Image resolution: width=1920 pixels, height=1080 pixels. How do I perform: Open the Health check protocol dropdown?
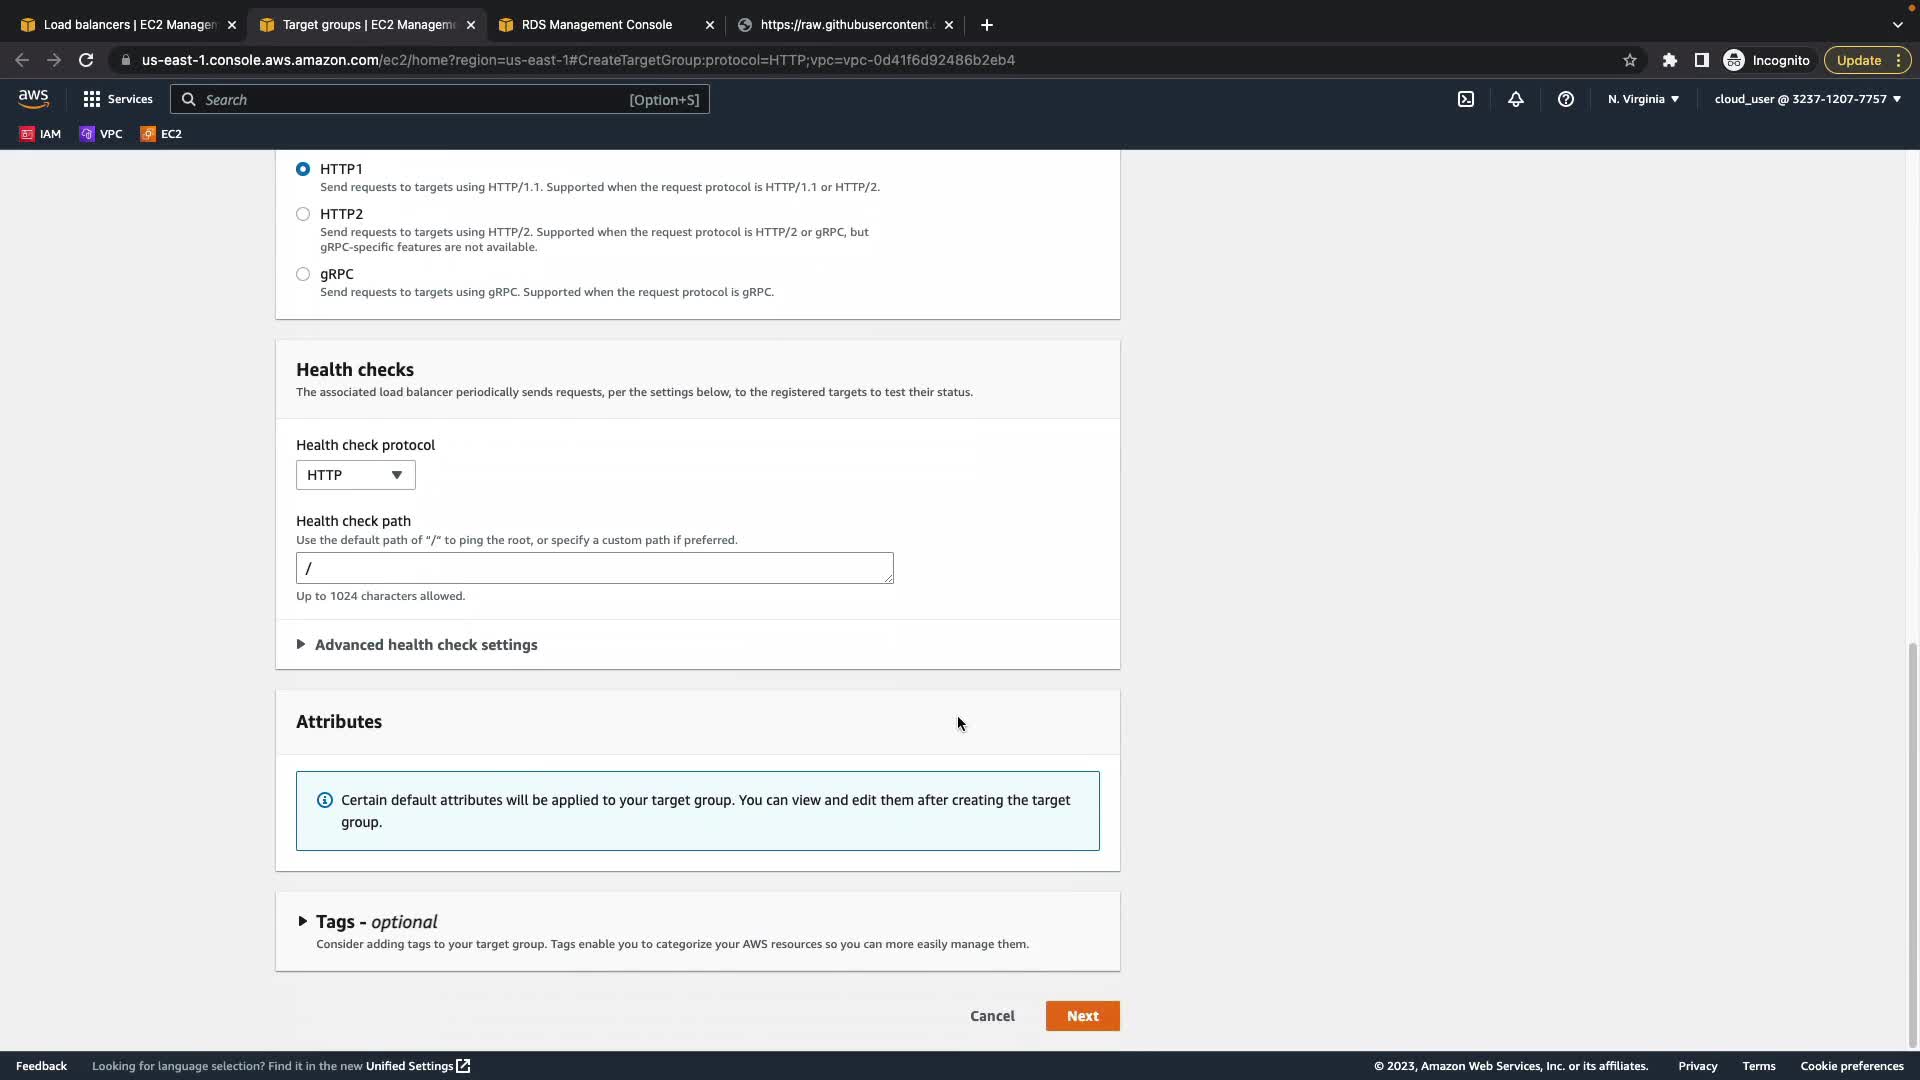[x=355, y=475]
